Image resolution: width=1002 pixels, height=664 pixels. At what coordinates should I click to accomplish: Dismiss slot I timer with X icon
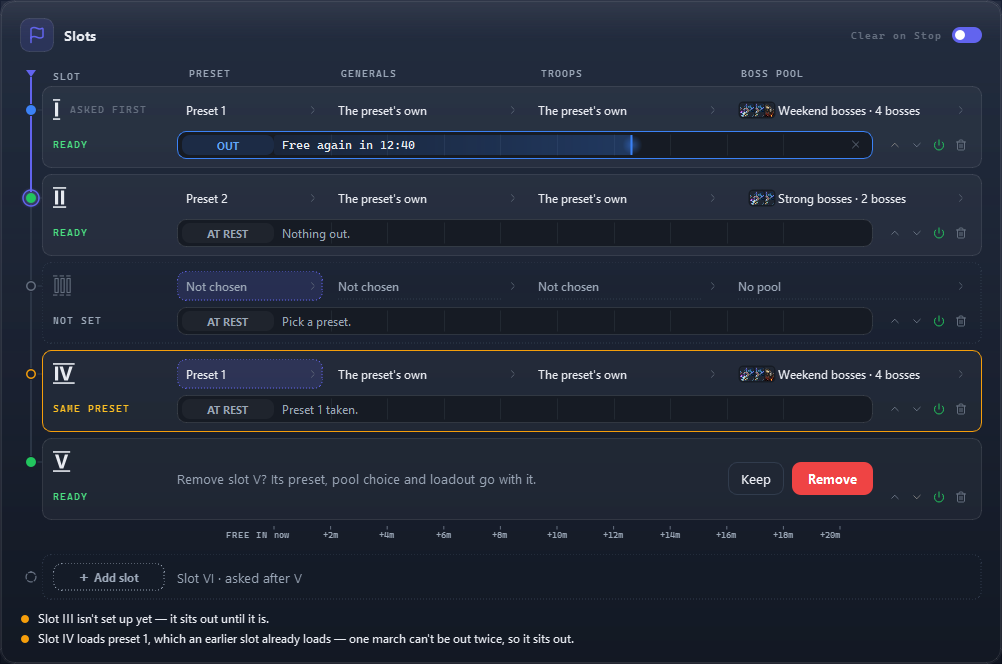coord(855,145)
